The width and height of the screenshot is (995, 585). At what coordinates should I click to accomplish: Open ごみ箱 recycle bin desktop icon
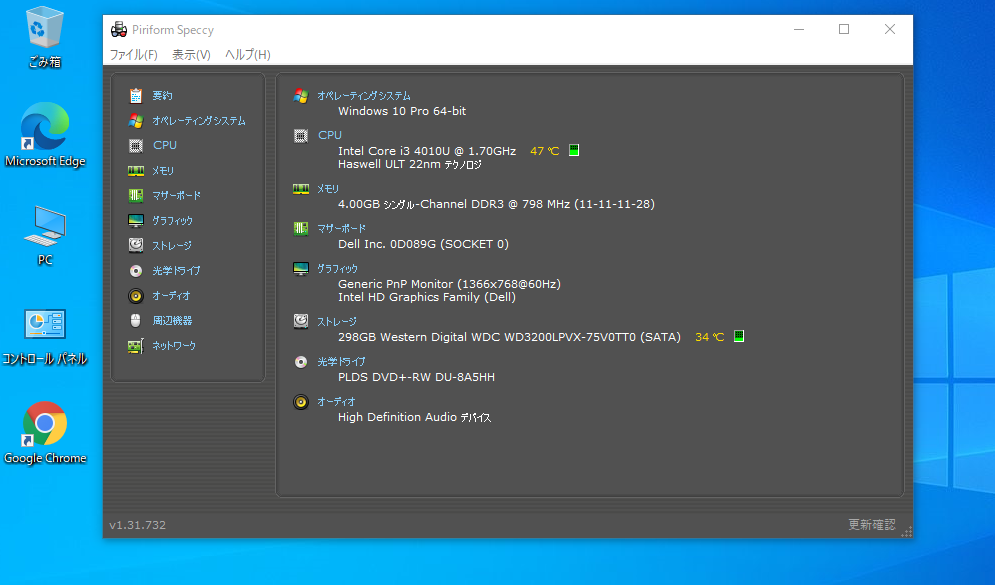pos(44,37)
